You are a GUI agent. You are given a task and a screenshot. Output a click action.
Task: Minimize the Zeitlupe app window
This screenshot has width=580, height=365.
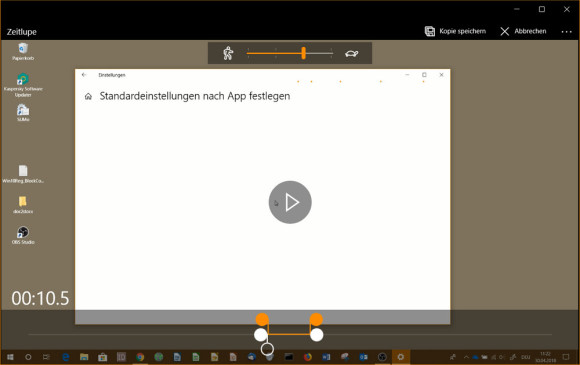pos(517,9)
